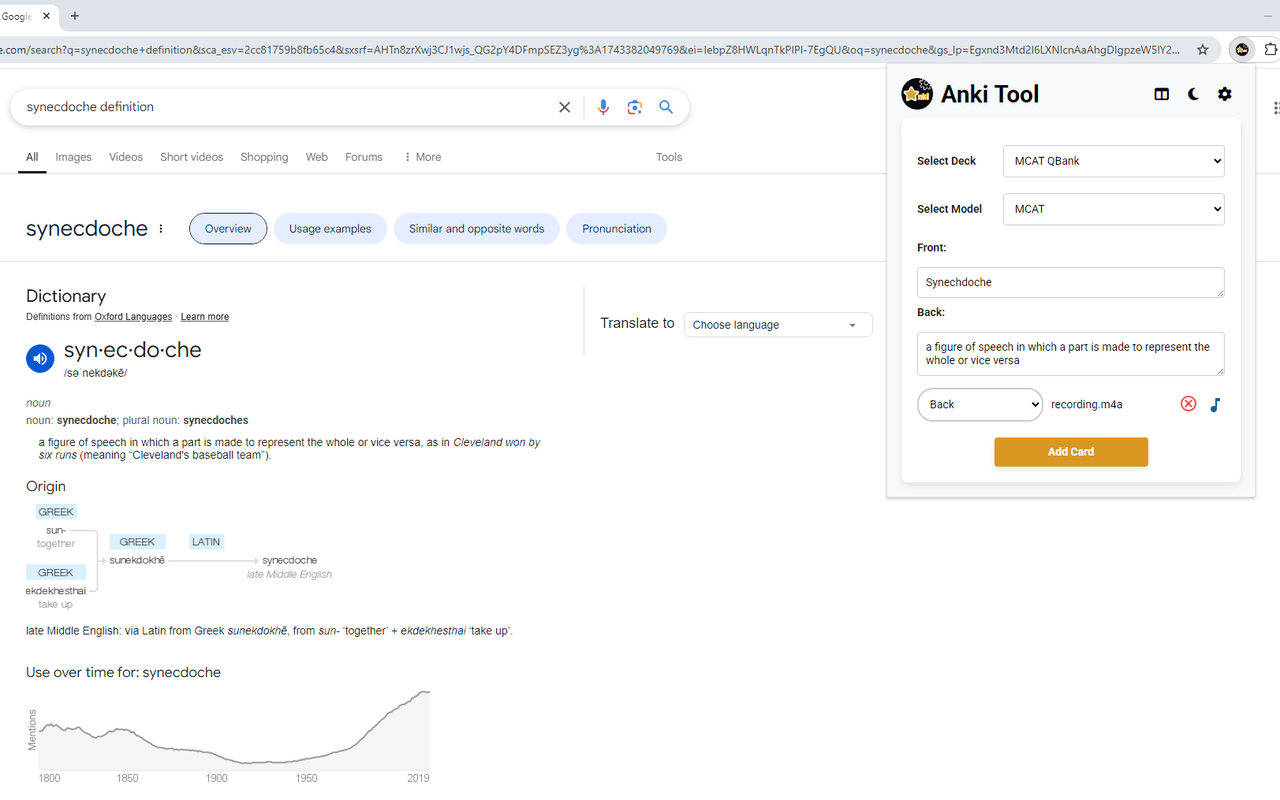Play the recording.m4a music note icon
The image size is (1280, 800).
click(x=1215, y=405)
